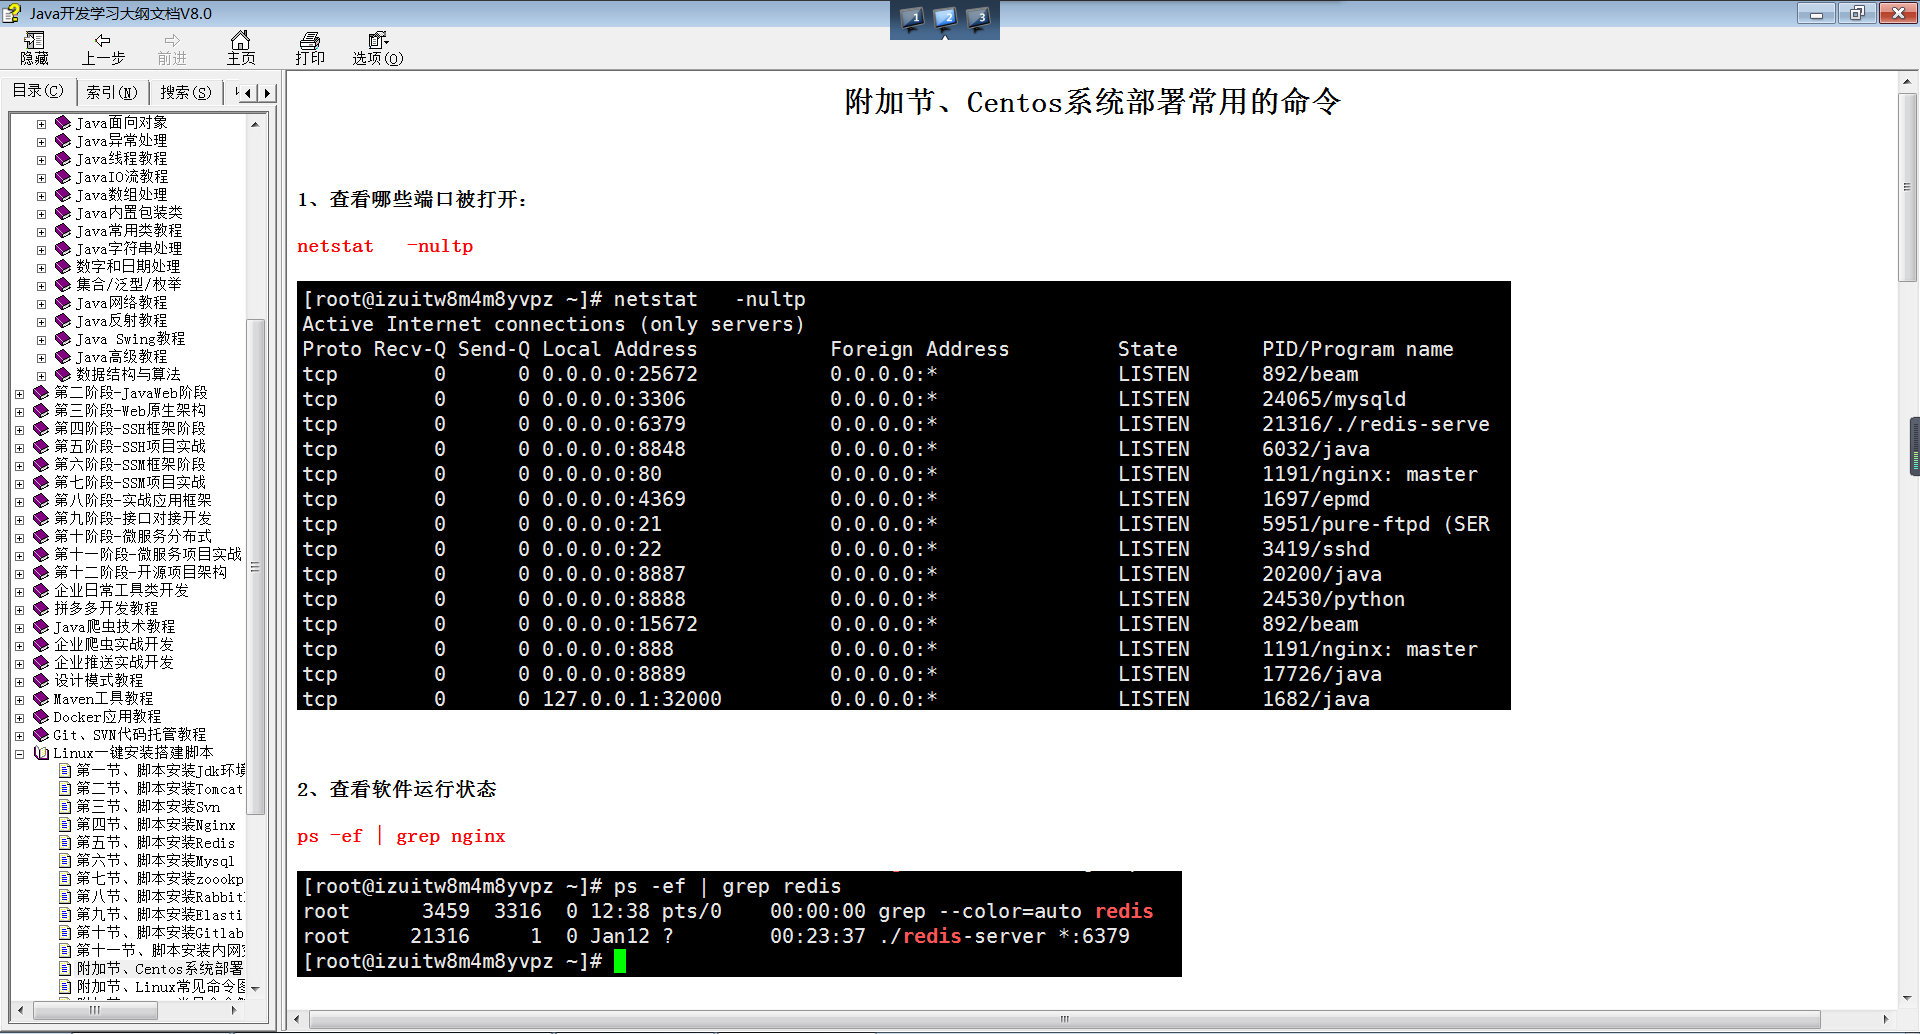
Task: Click the Java数组处理 book icon
Action: (x=63, y=194)
